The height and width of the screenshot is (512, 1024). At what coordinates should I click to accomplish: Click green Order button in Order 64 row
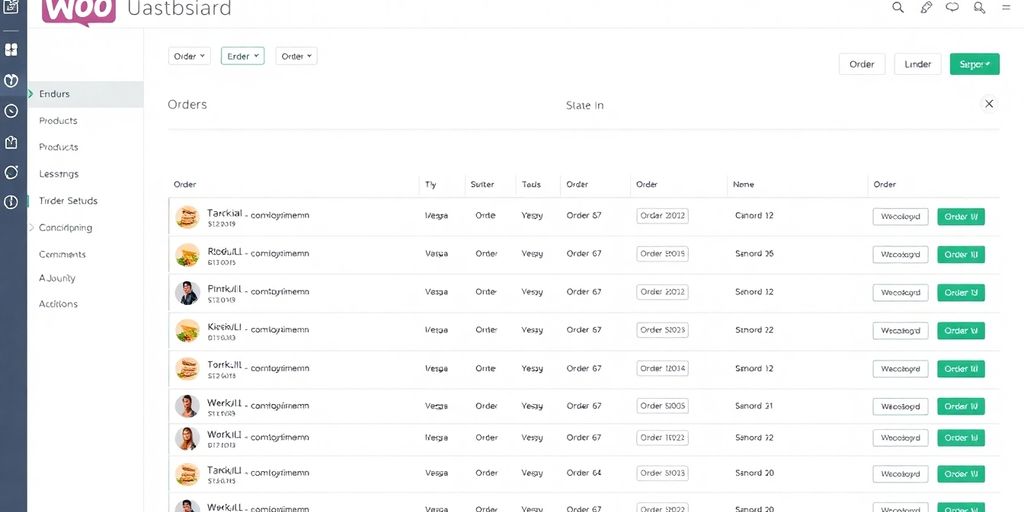click(961, 474)
